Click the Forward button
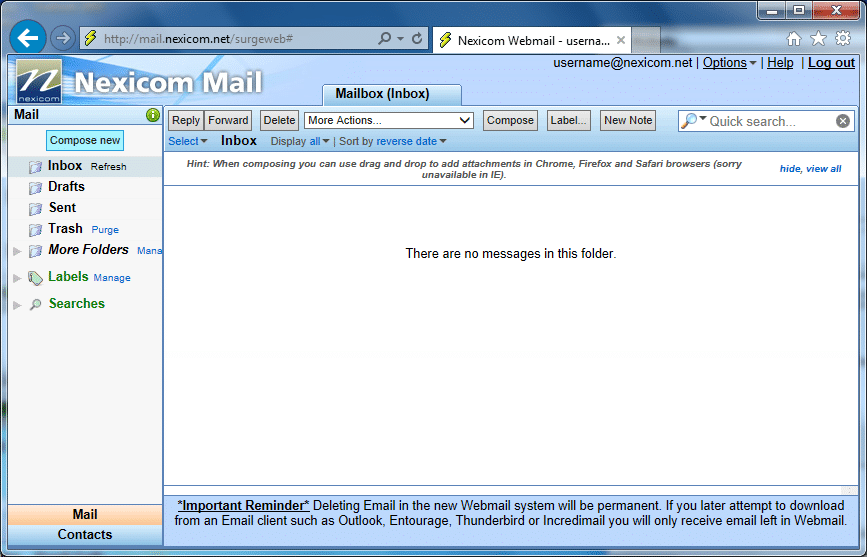Screen dimensions: 867x557 (x=228, y=120)
